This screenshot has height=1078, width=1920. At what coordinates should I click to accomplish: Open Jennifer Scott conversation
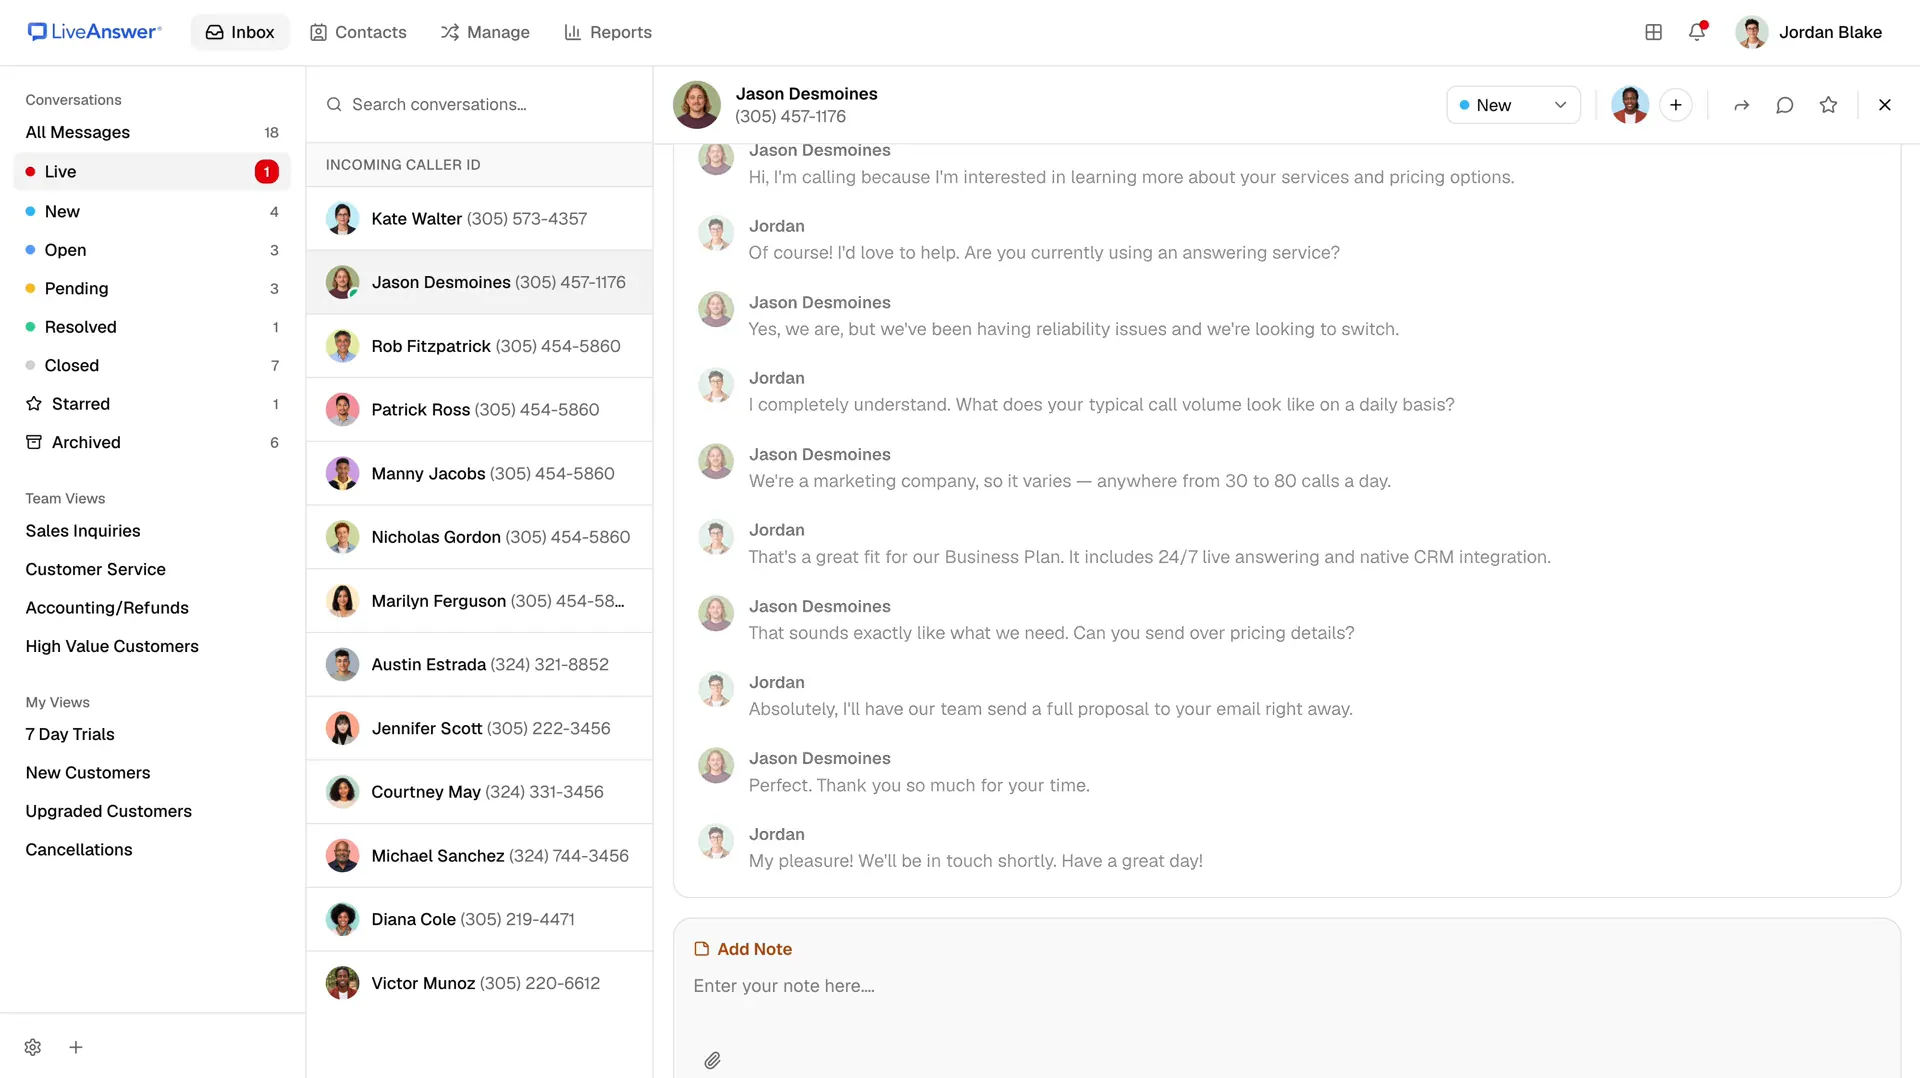tap(479, 728)
